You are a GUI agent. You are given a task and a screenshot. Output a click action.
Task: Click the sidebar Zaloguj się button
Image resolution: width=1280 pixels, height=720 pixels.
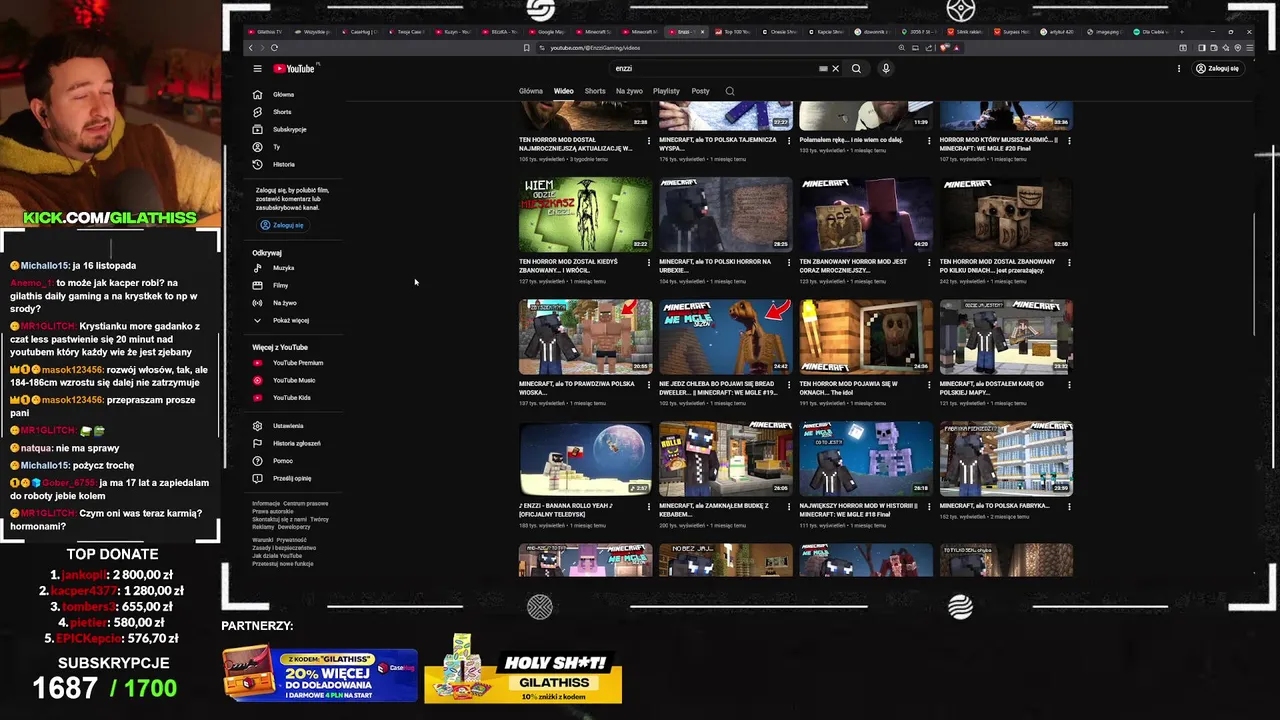pos(282,226)
